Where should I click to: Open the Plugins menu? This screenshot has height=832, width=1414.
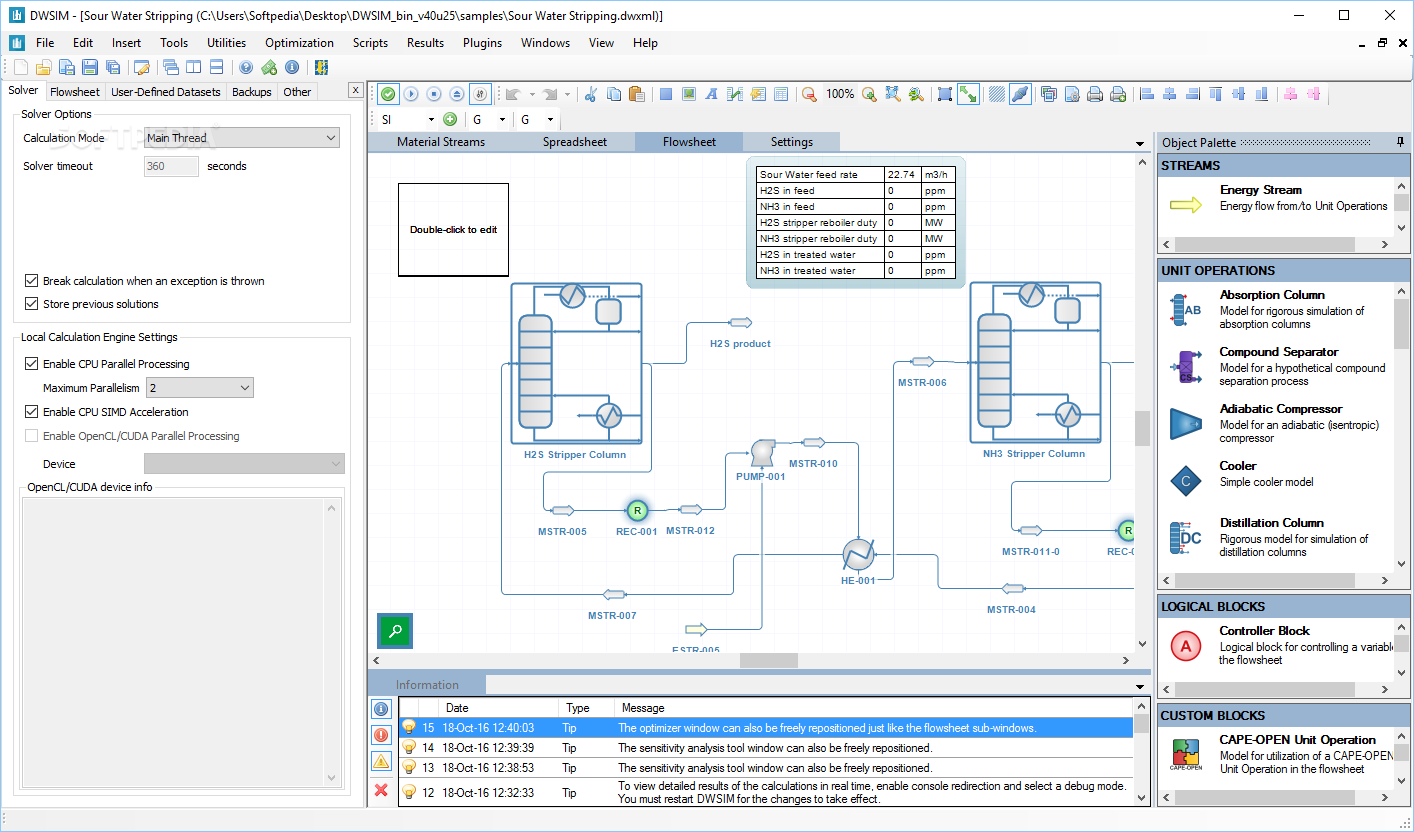[x=482, y=43]
